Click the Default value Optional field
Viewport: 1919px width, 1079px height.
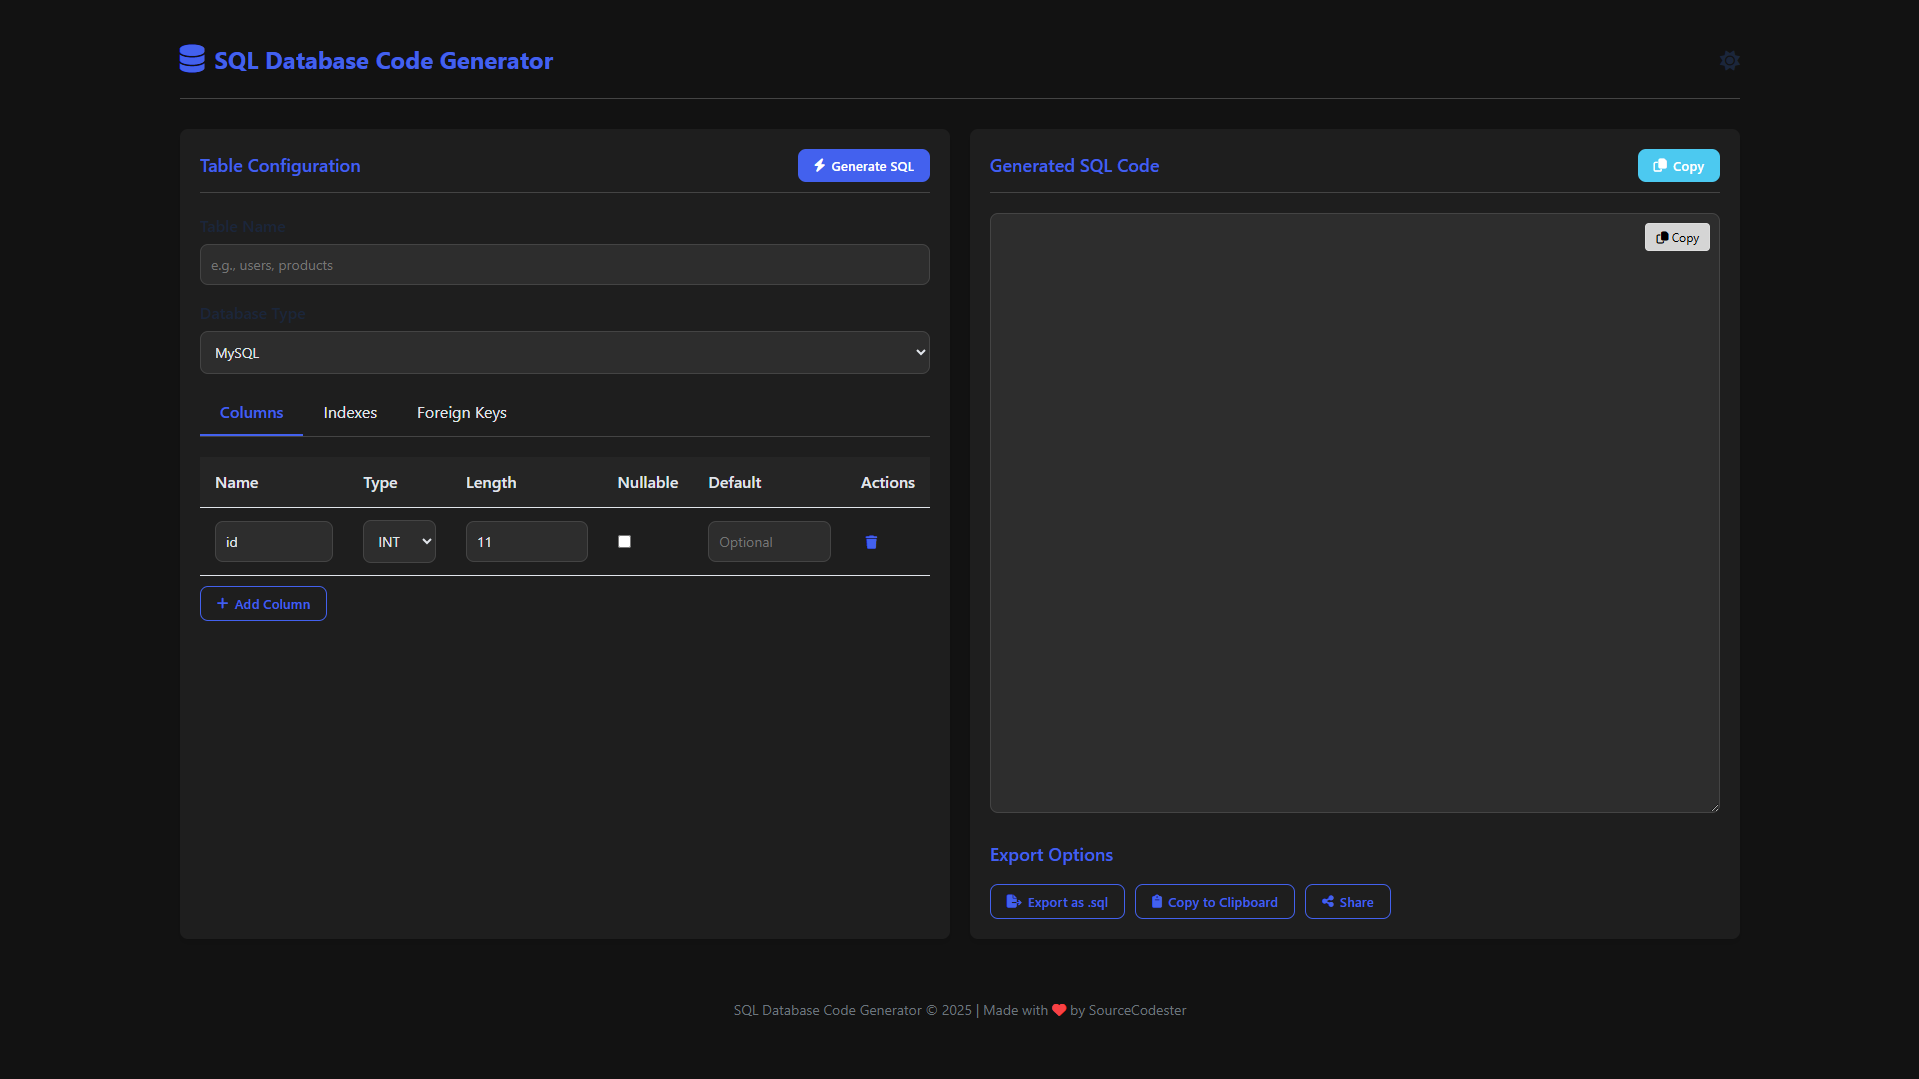(x=769, y=542)
